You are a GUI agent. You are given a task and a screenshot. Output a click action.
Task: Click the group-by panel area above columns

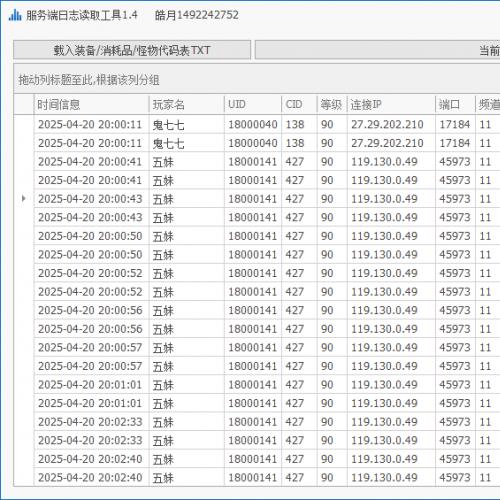click(x=257, y=79)
